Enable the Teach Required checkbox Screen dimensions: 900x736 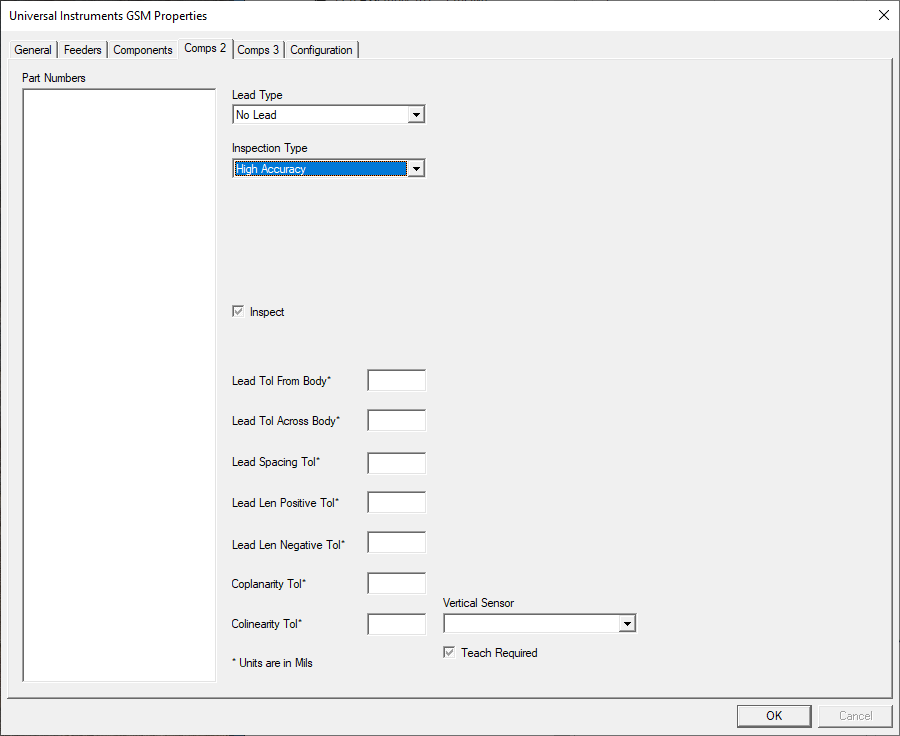[x=448, y=652]
